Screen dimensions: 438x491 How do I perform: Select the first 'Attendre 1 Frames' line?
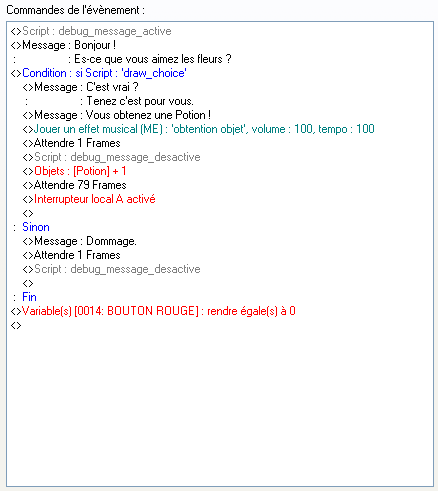click(x=71, y=143)
